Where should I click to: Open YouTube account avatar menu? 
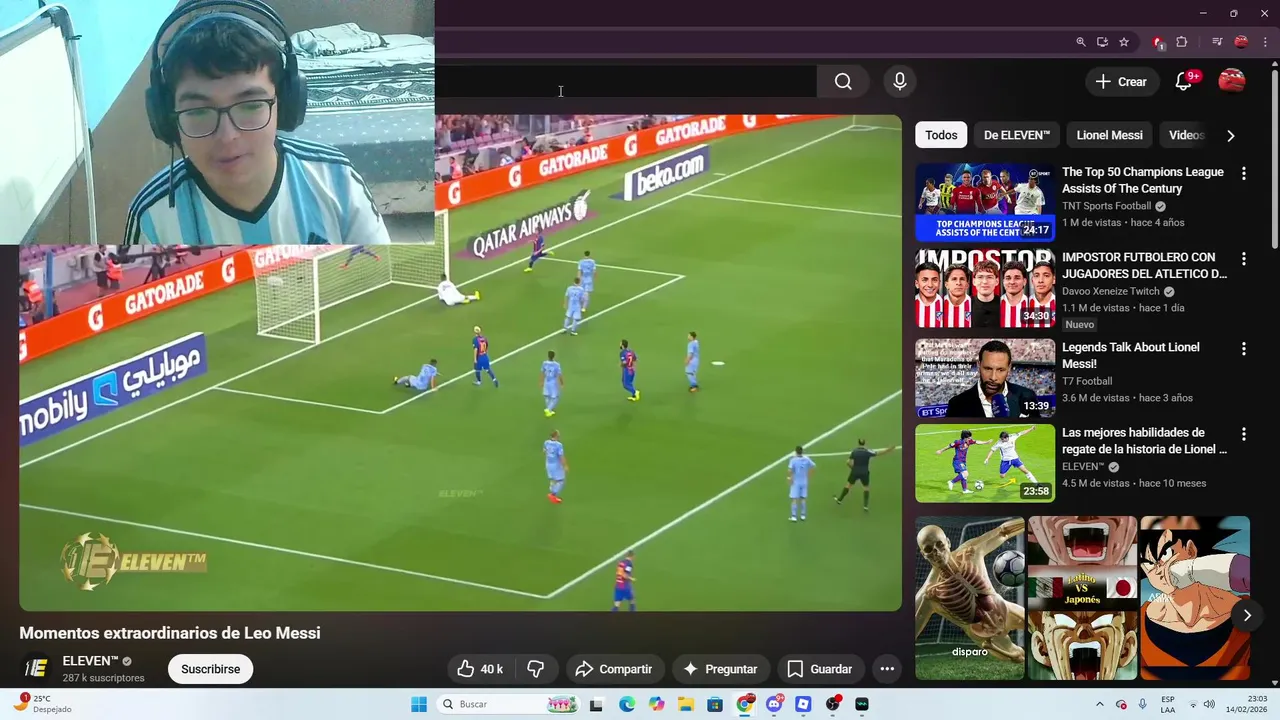click(1231, 82)
